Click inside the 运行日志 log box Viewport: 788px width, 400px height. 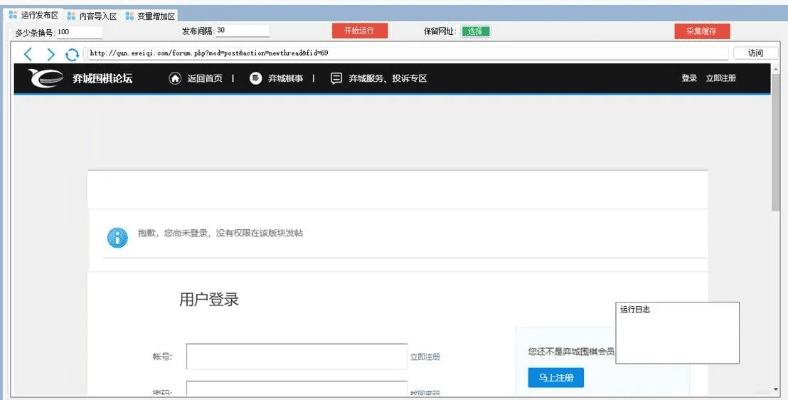(x=677, y=333)
